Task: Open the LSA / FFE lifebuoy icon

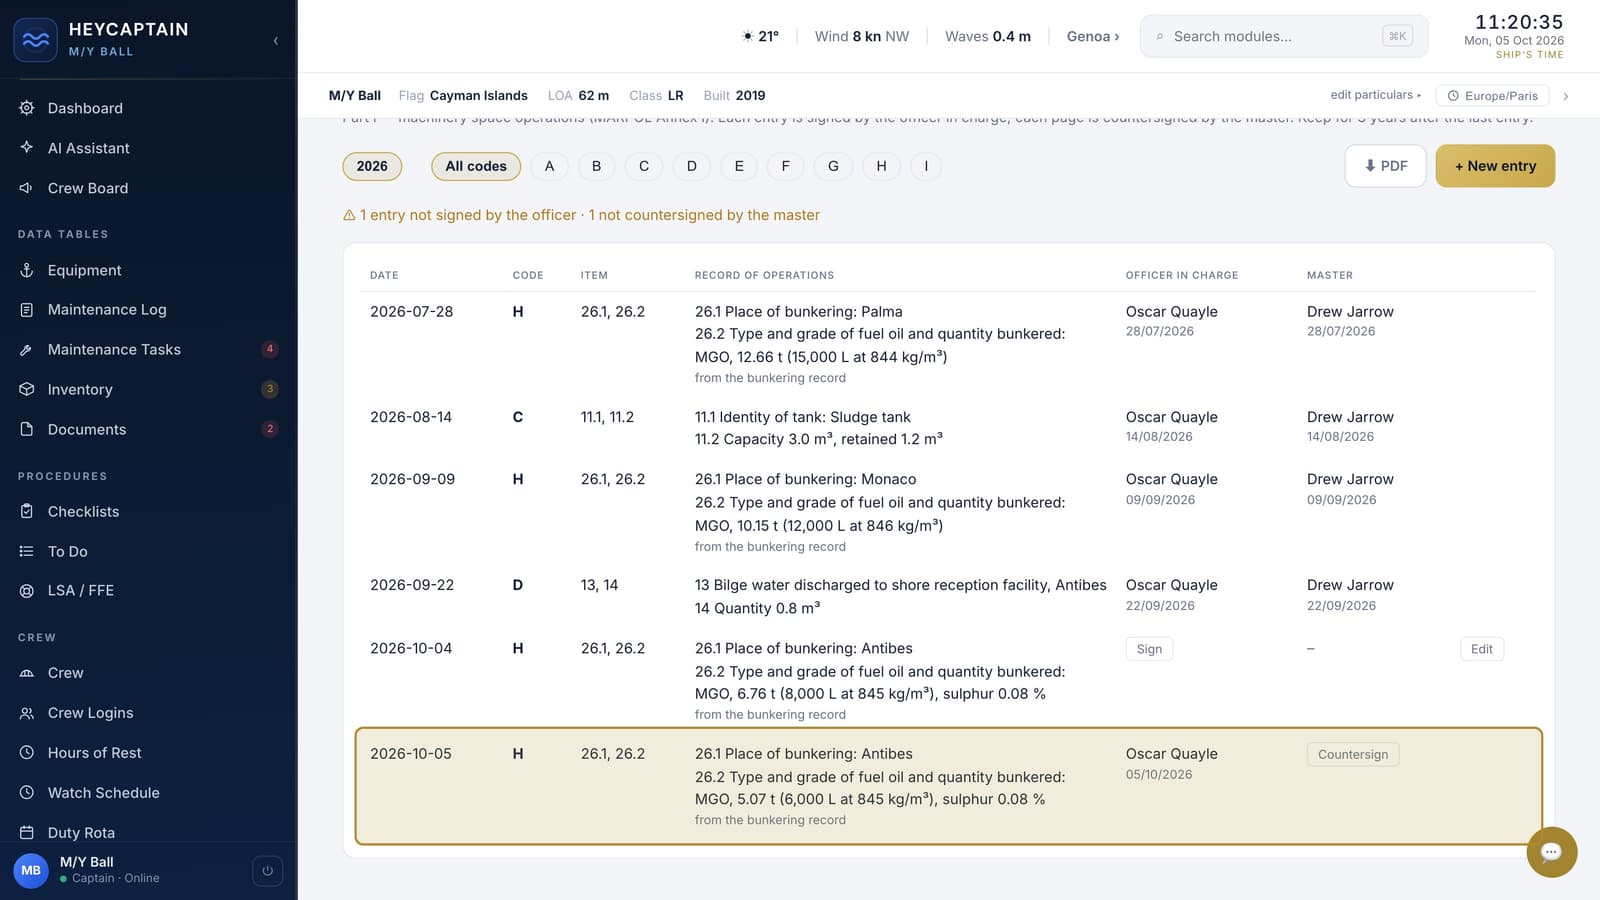Action: [x=27, y=591]
